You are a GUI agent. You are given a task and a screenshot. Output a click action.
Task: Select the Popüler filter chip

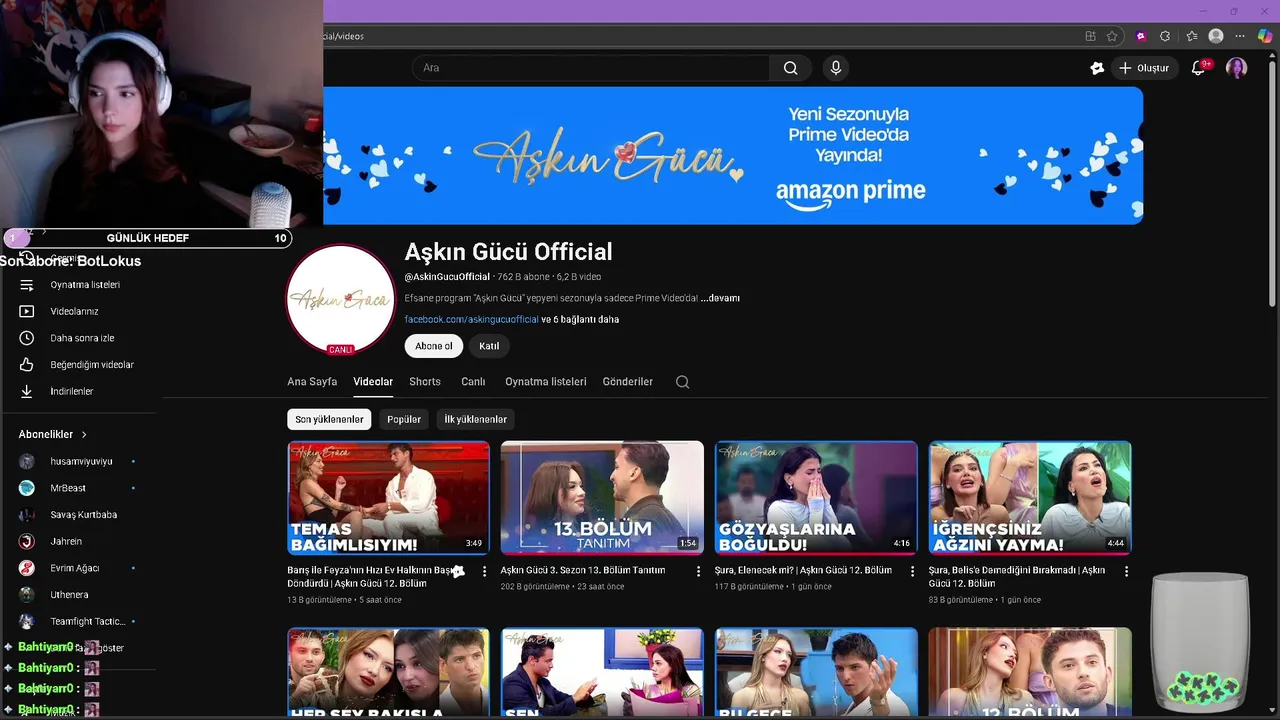(x=404, y=419)
